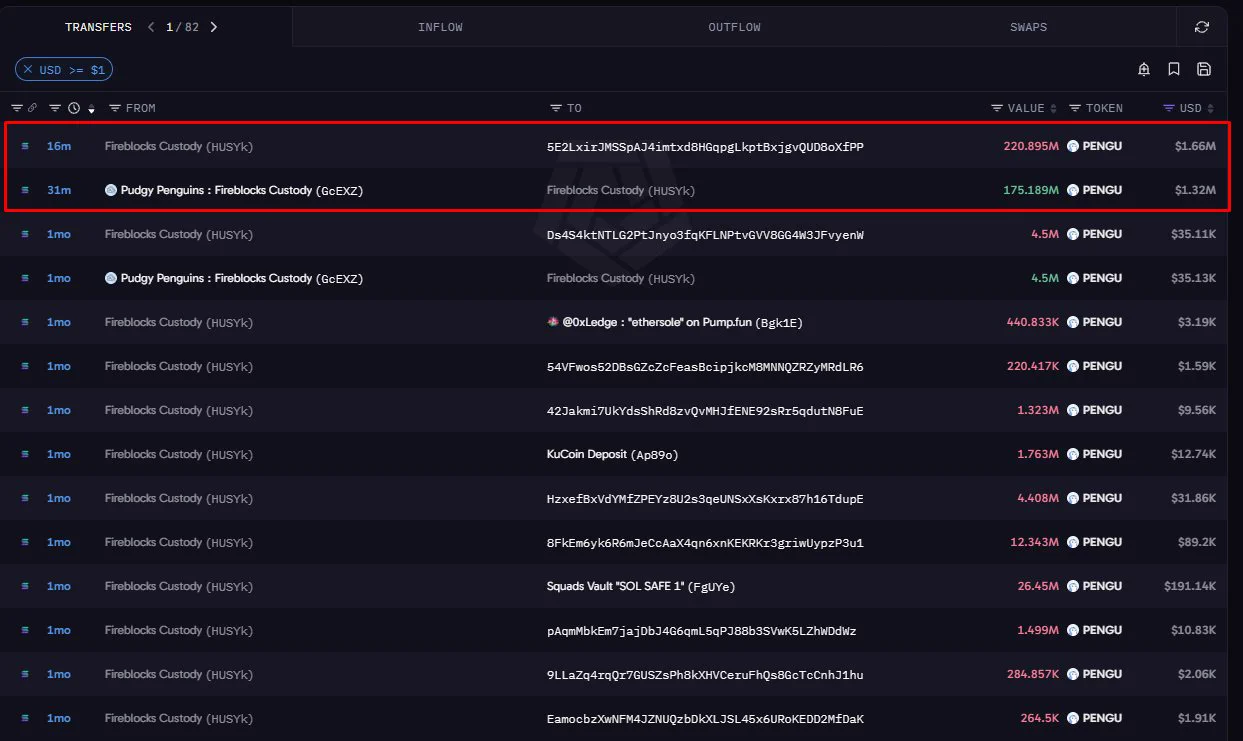The width and height of the screenshot is (1243, 741).
Task: Open the @0xLedge "ethersole" on Pump.fun entity
Action: (682, 322)
